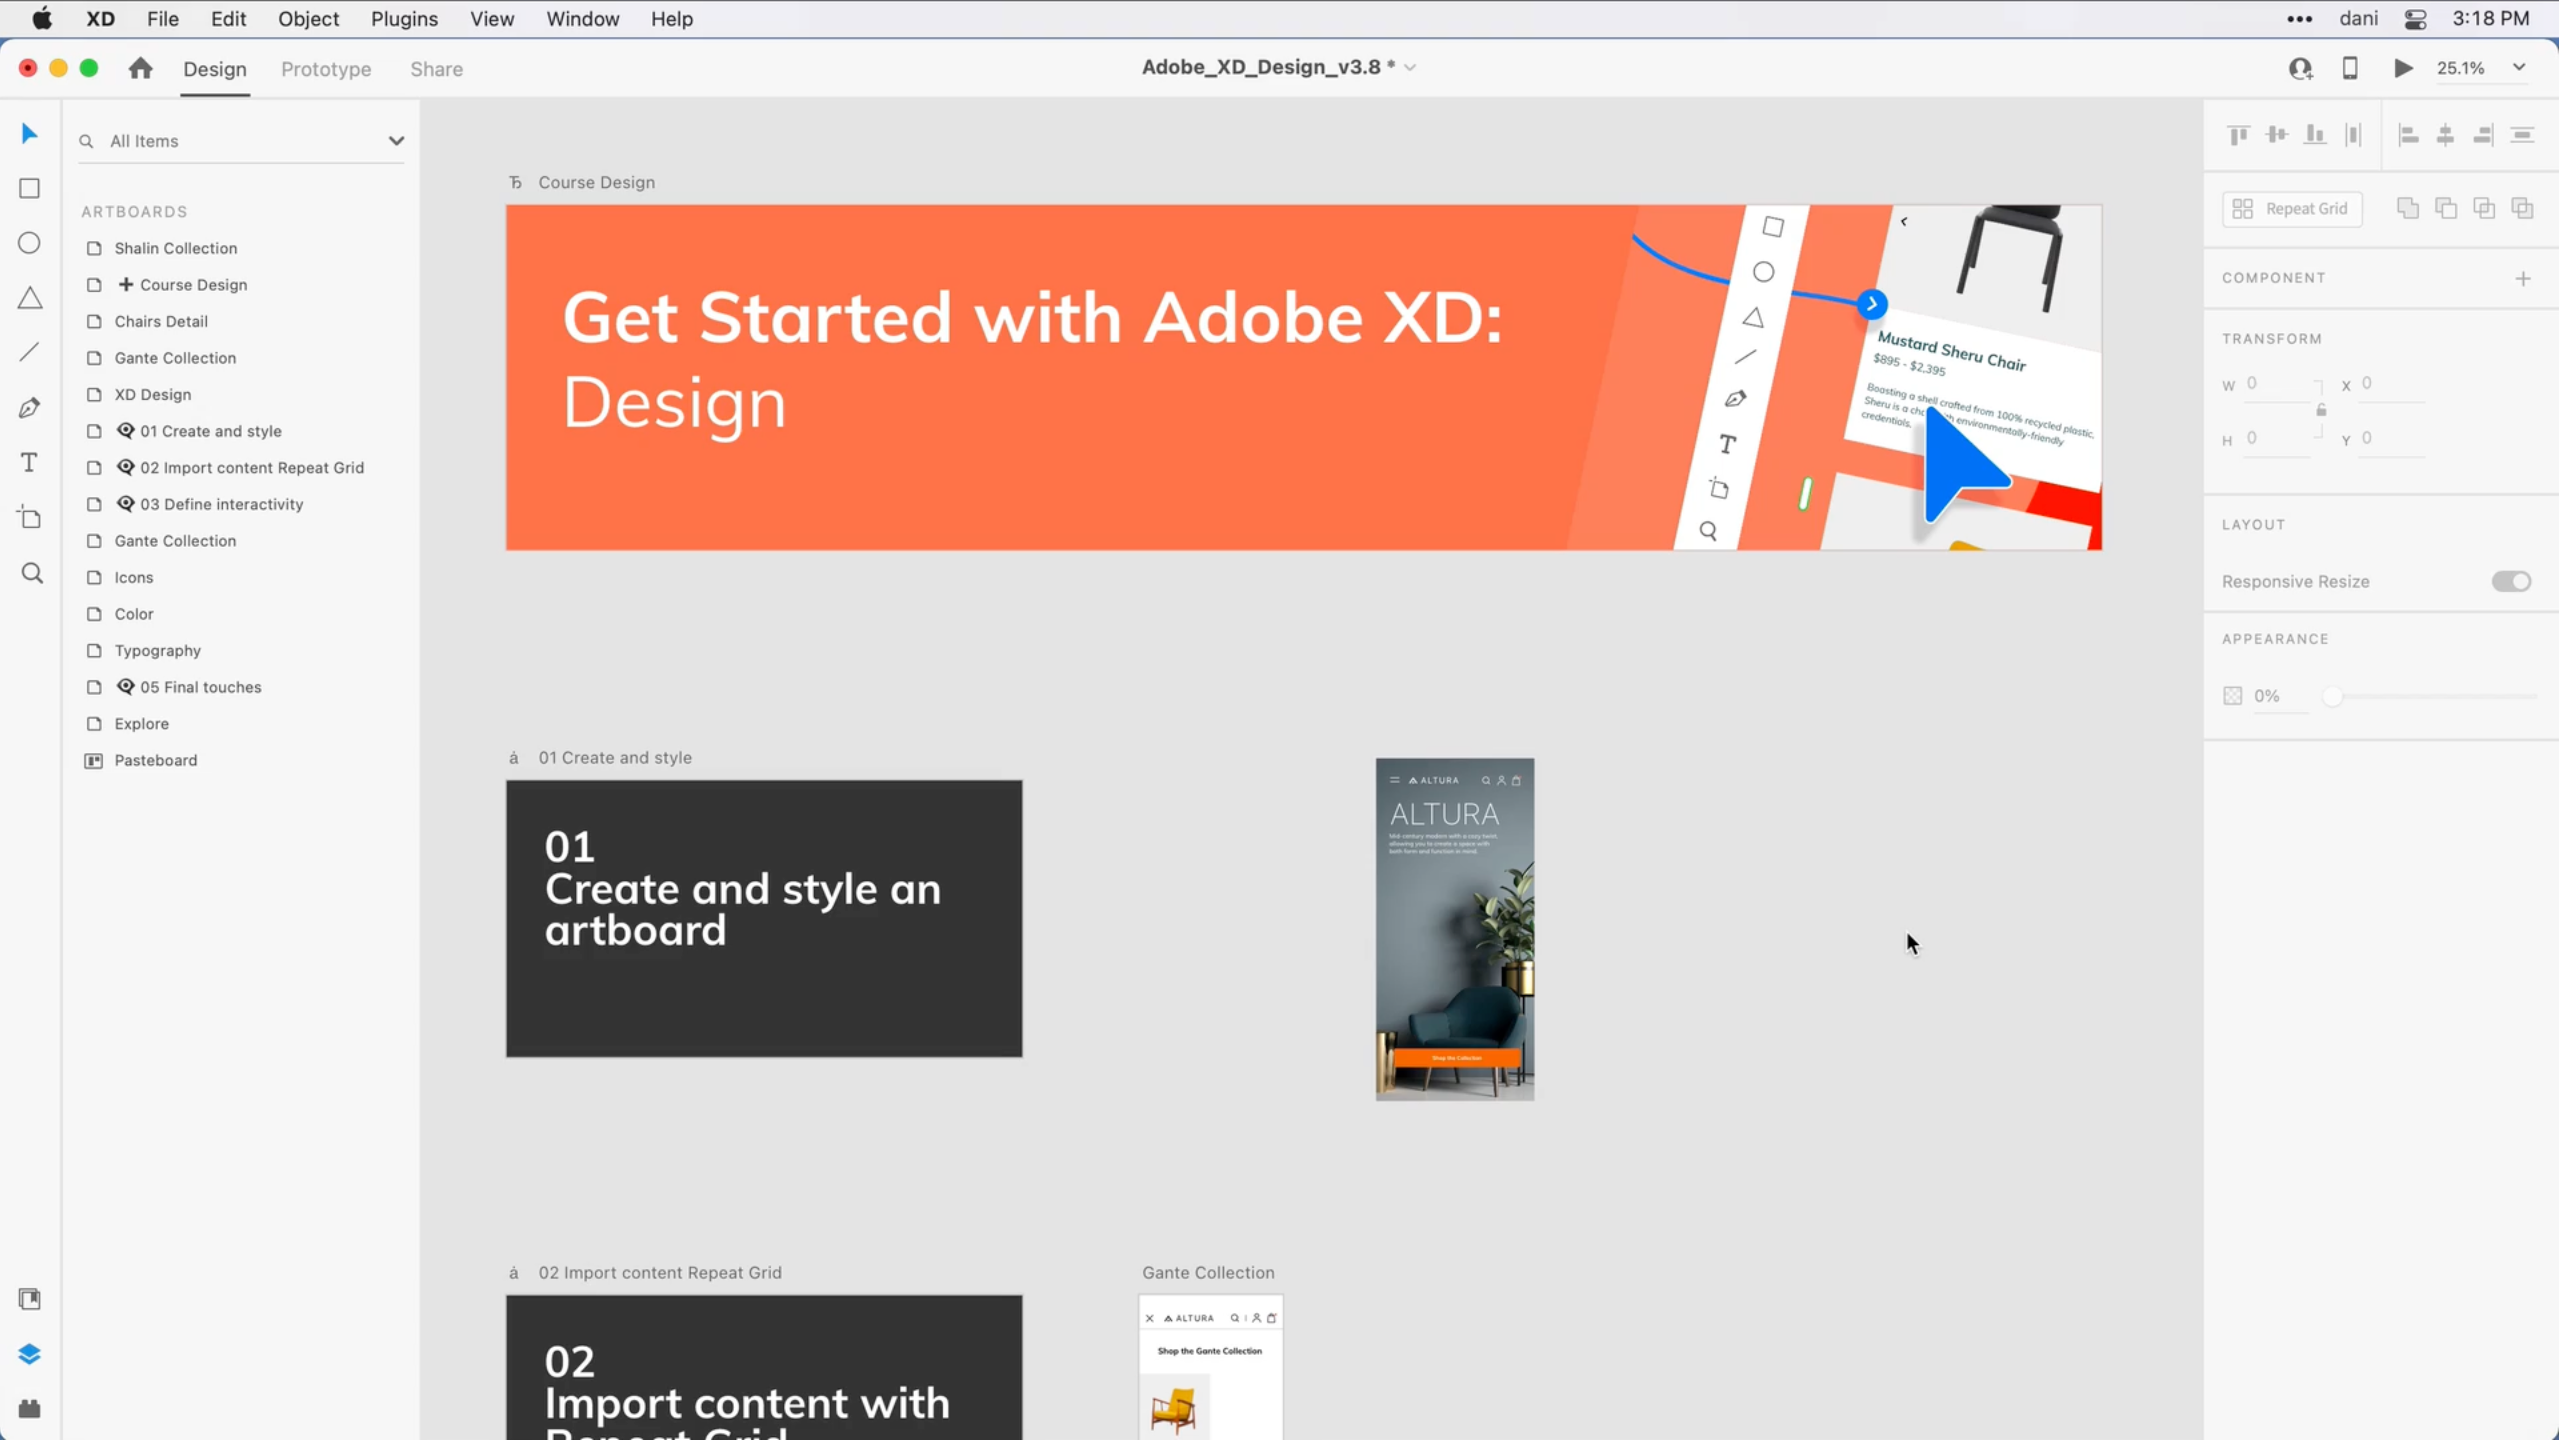Select the Typography artboard in list
The image size is (2559, 1440).
(x=157, y=650)
